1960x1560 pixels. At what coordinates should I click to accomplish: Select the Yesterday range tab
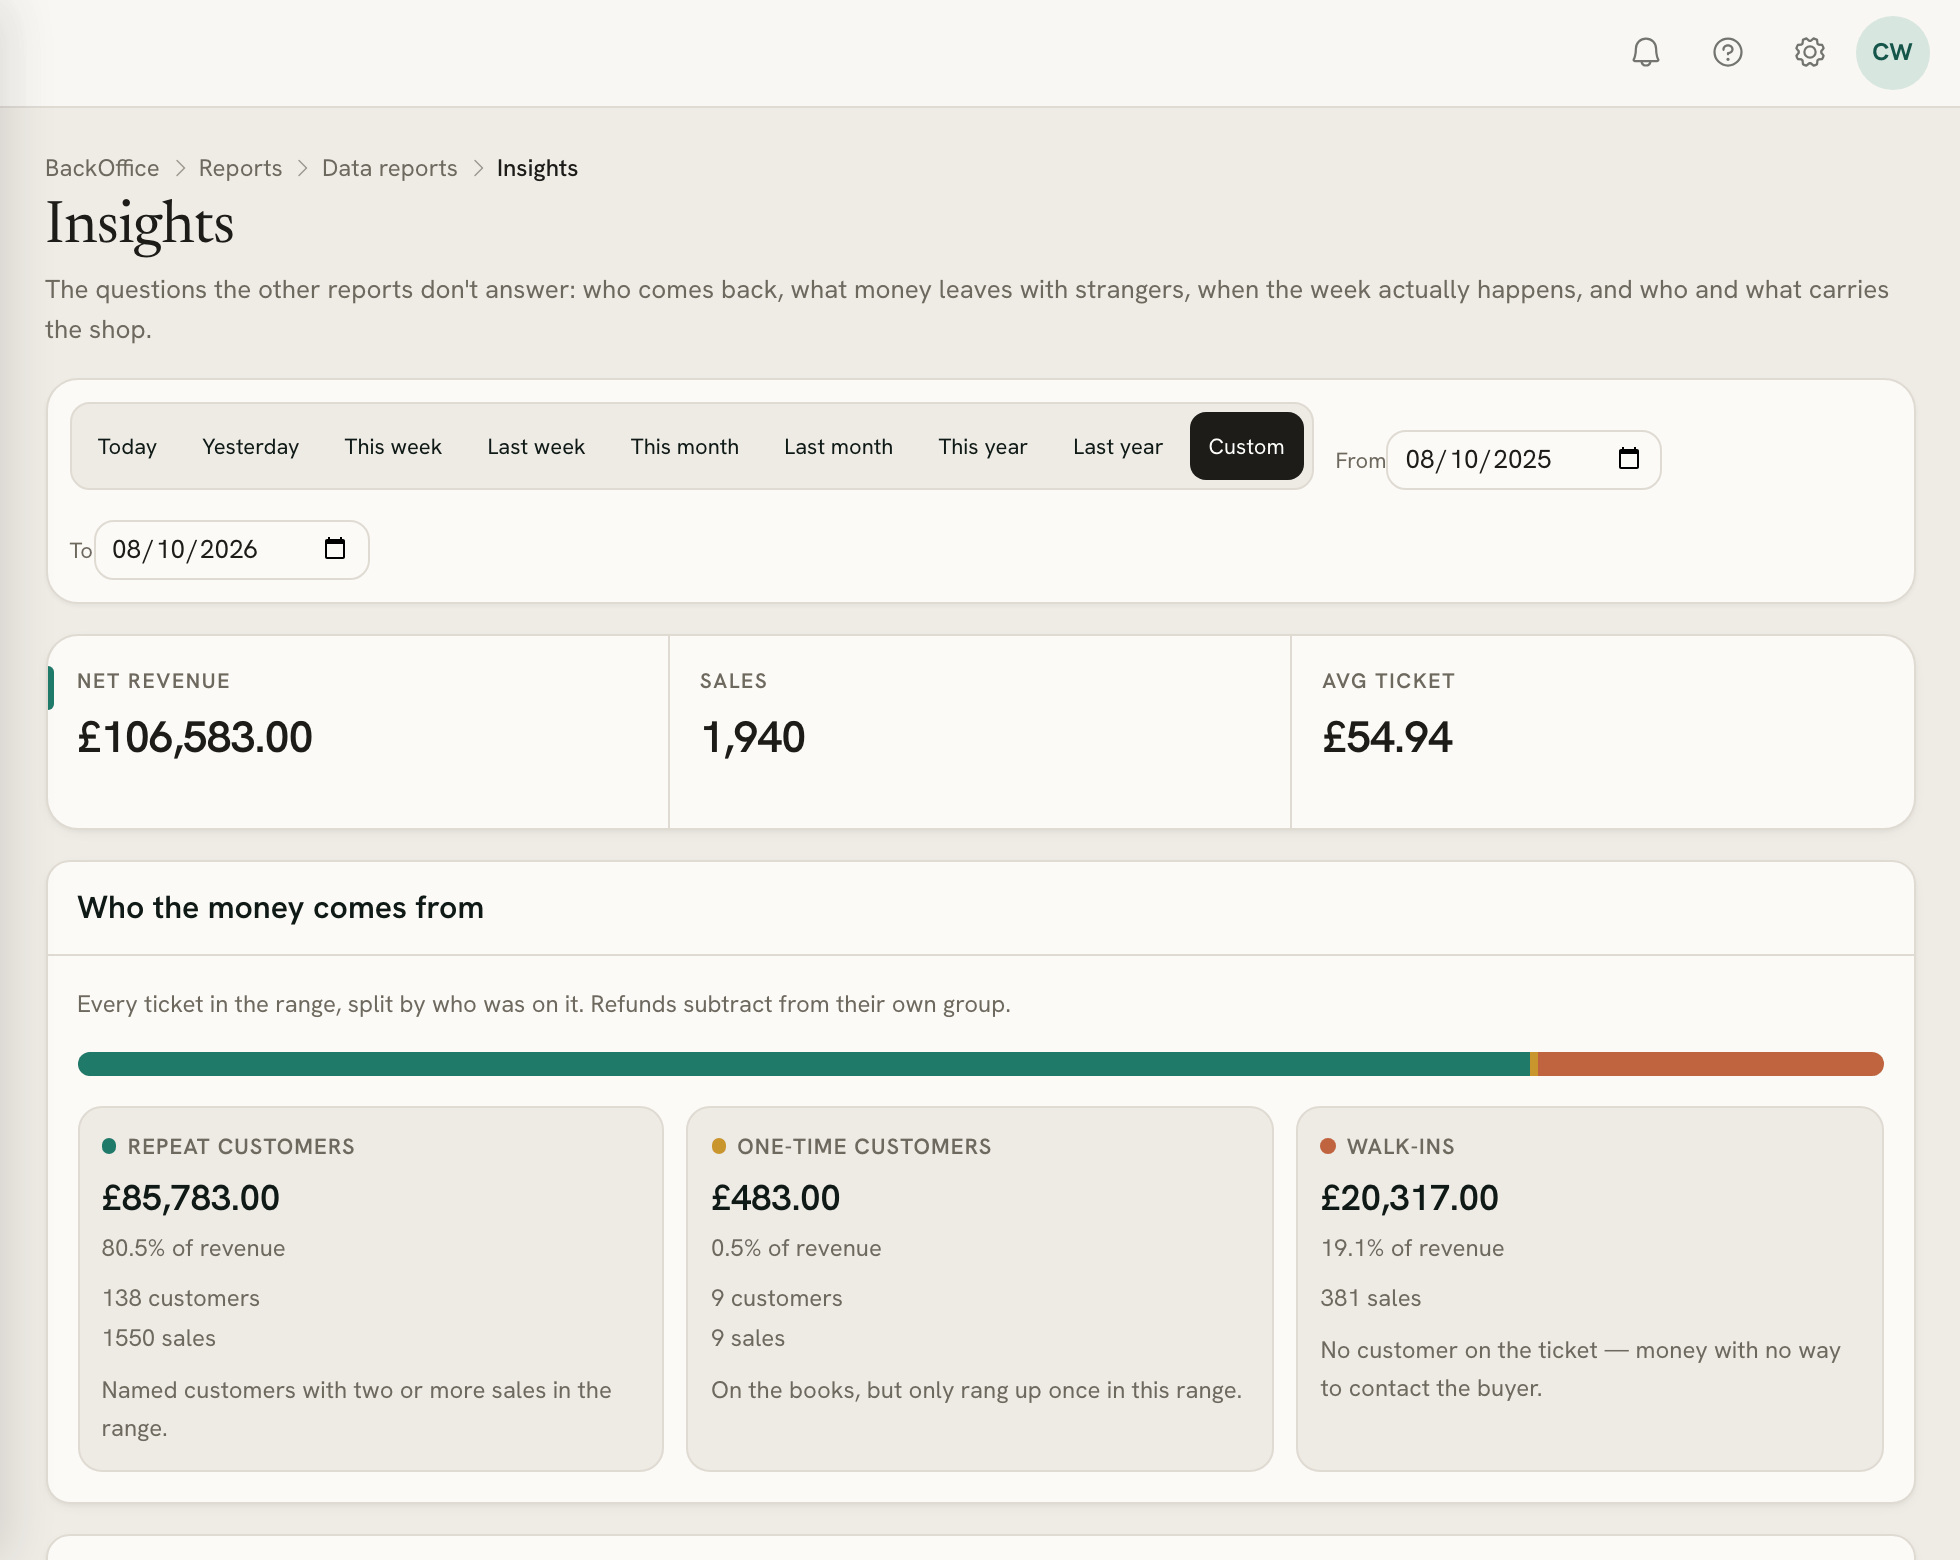[x=250, y=446]
